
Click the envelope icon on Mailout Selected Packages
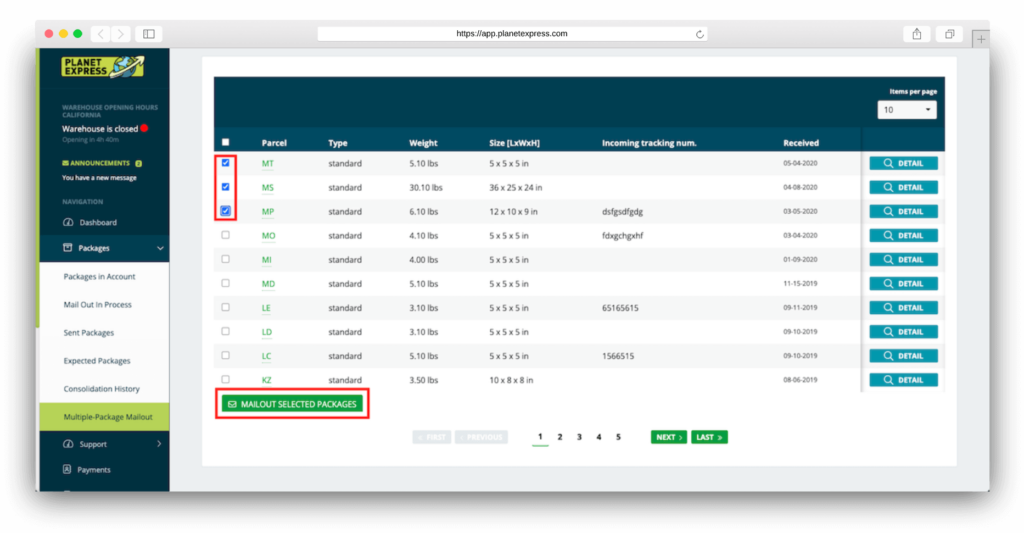pyautogui.click(x=232, y=404)
